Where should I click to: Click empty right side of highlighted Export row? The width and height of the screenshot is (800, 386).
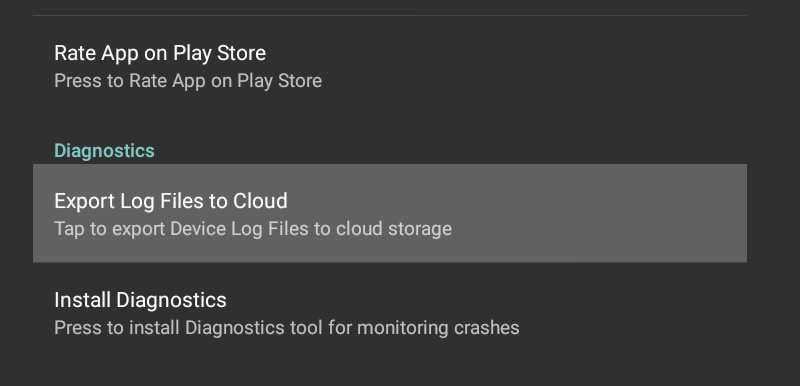pos(602,213)
